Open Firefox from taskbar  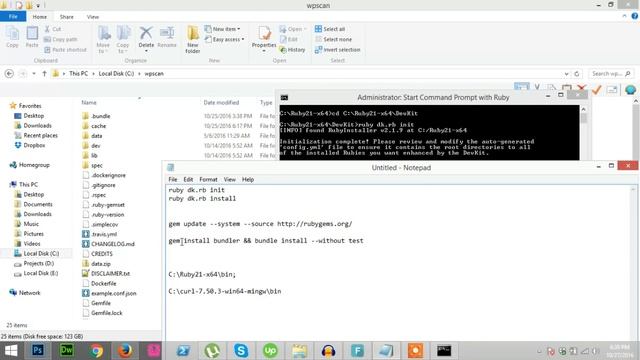pyautogui.click(x=125, y=351)
